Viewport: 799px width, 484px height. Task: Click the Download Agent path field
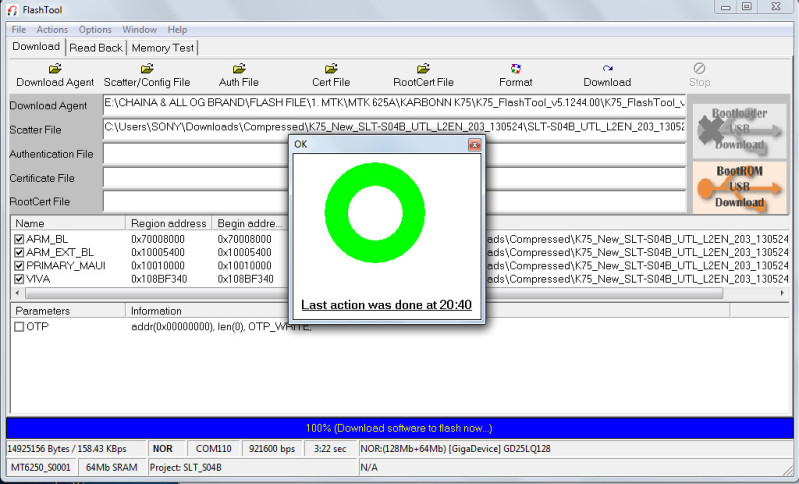[x=394, y=105]
